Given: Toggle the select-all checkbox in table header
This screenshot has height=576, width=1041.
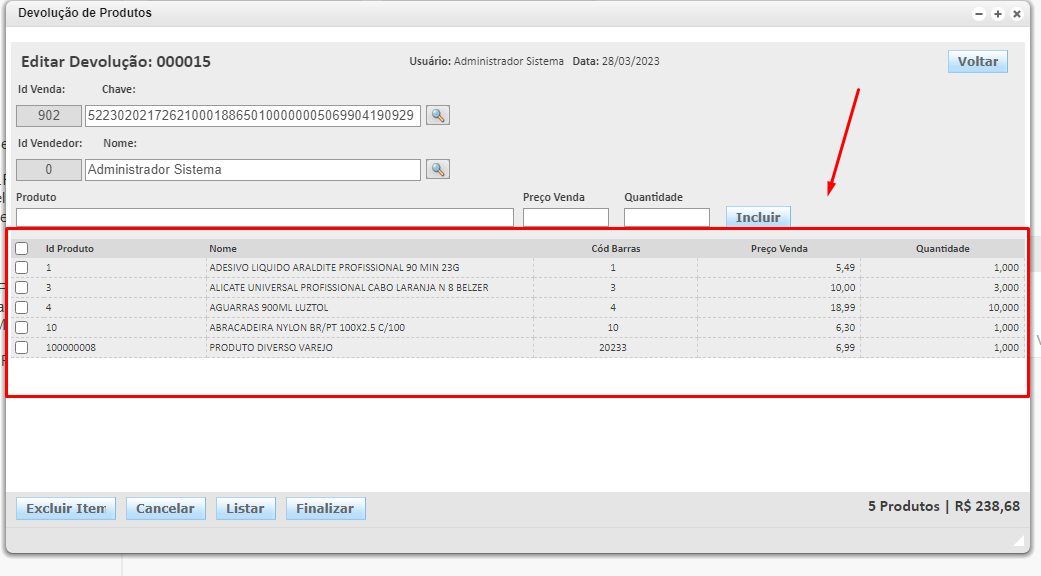Looking at the screenshot, I should 22,249.
